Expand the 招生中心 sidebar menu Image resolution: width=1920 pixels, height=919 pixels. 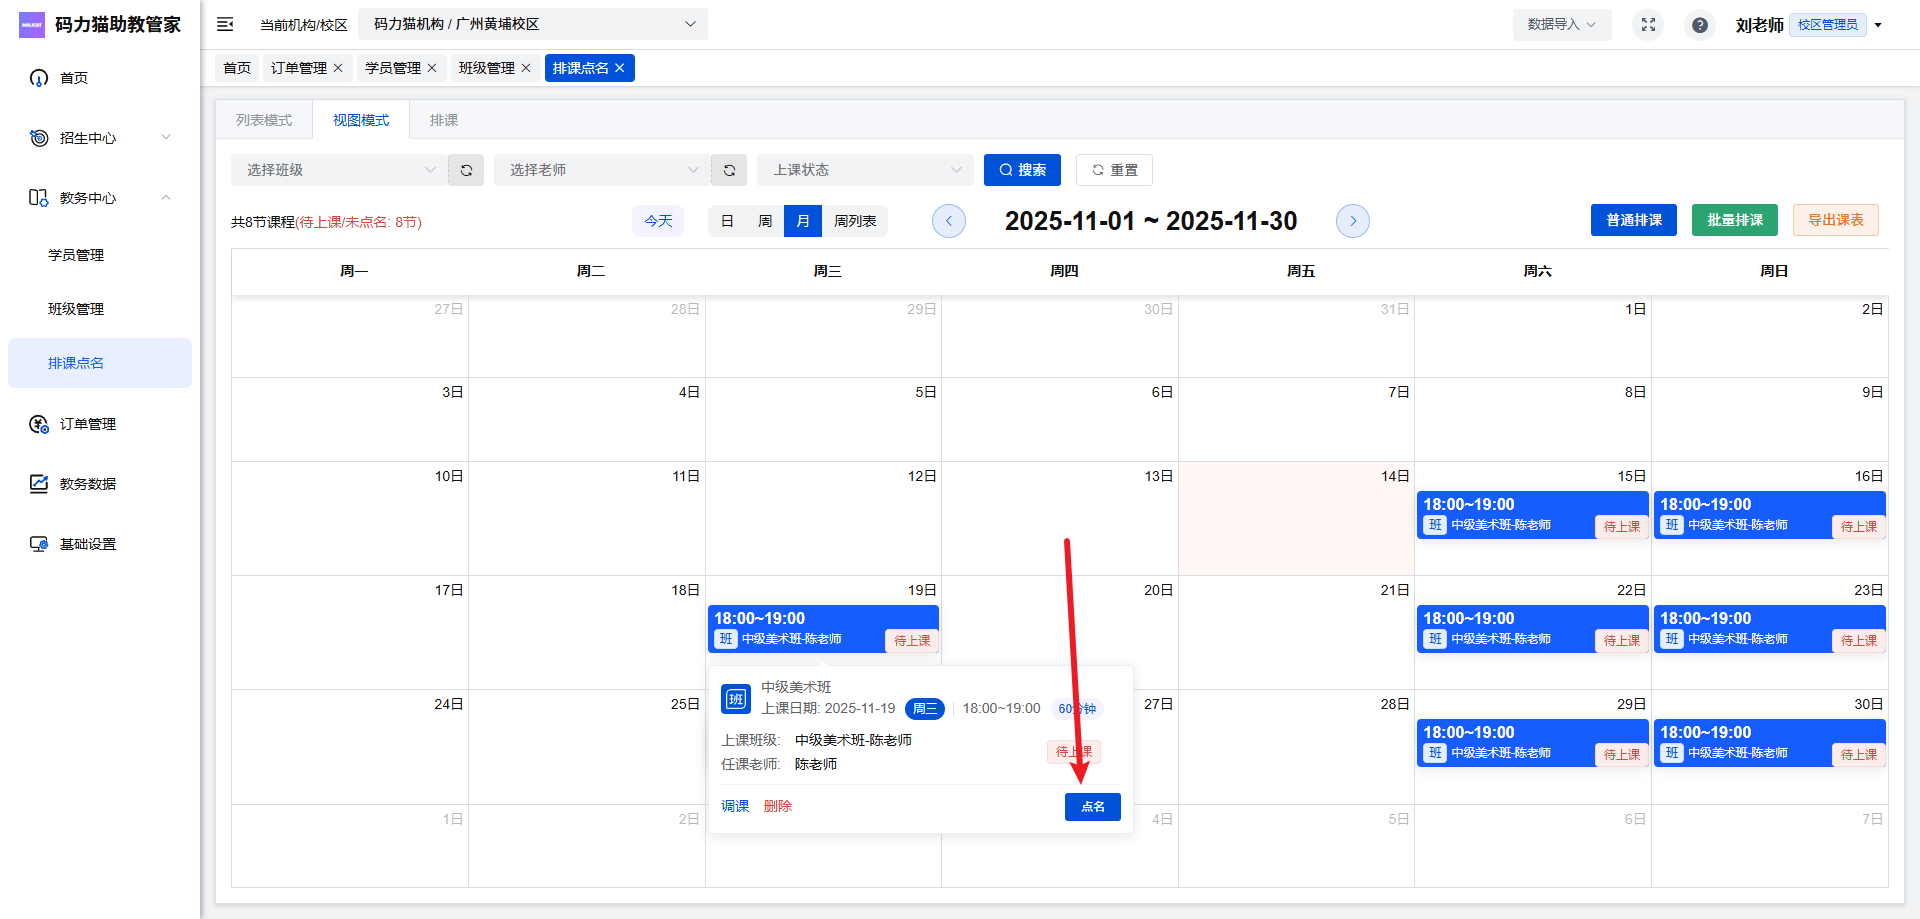tap(100, 138)
